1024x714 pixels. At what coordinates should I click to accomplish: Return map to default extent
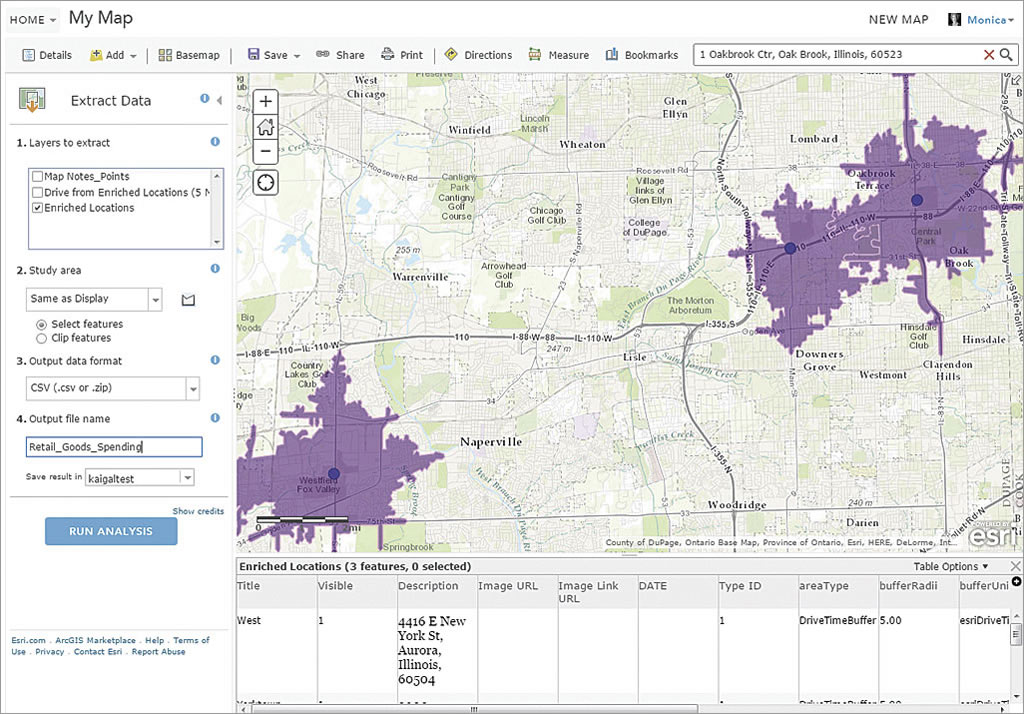(x=265, y=127)
